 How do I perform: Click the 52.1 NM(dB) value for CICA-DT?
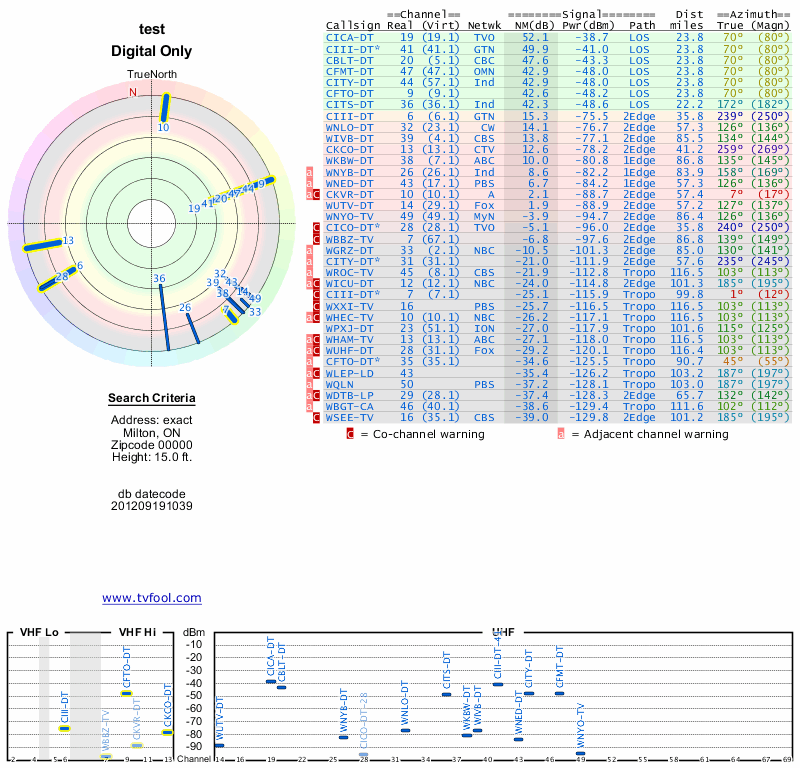click(535, 37)
